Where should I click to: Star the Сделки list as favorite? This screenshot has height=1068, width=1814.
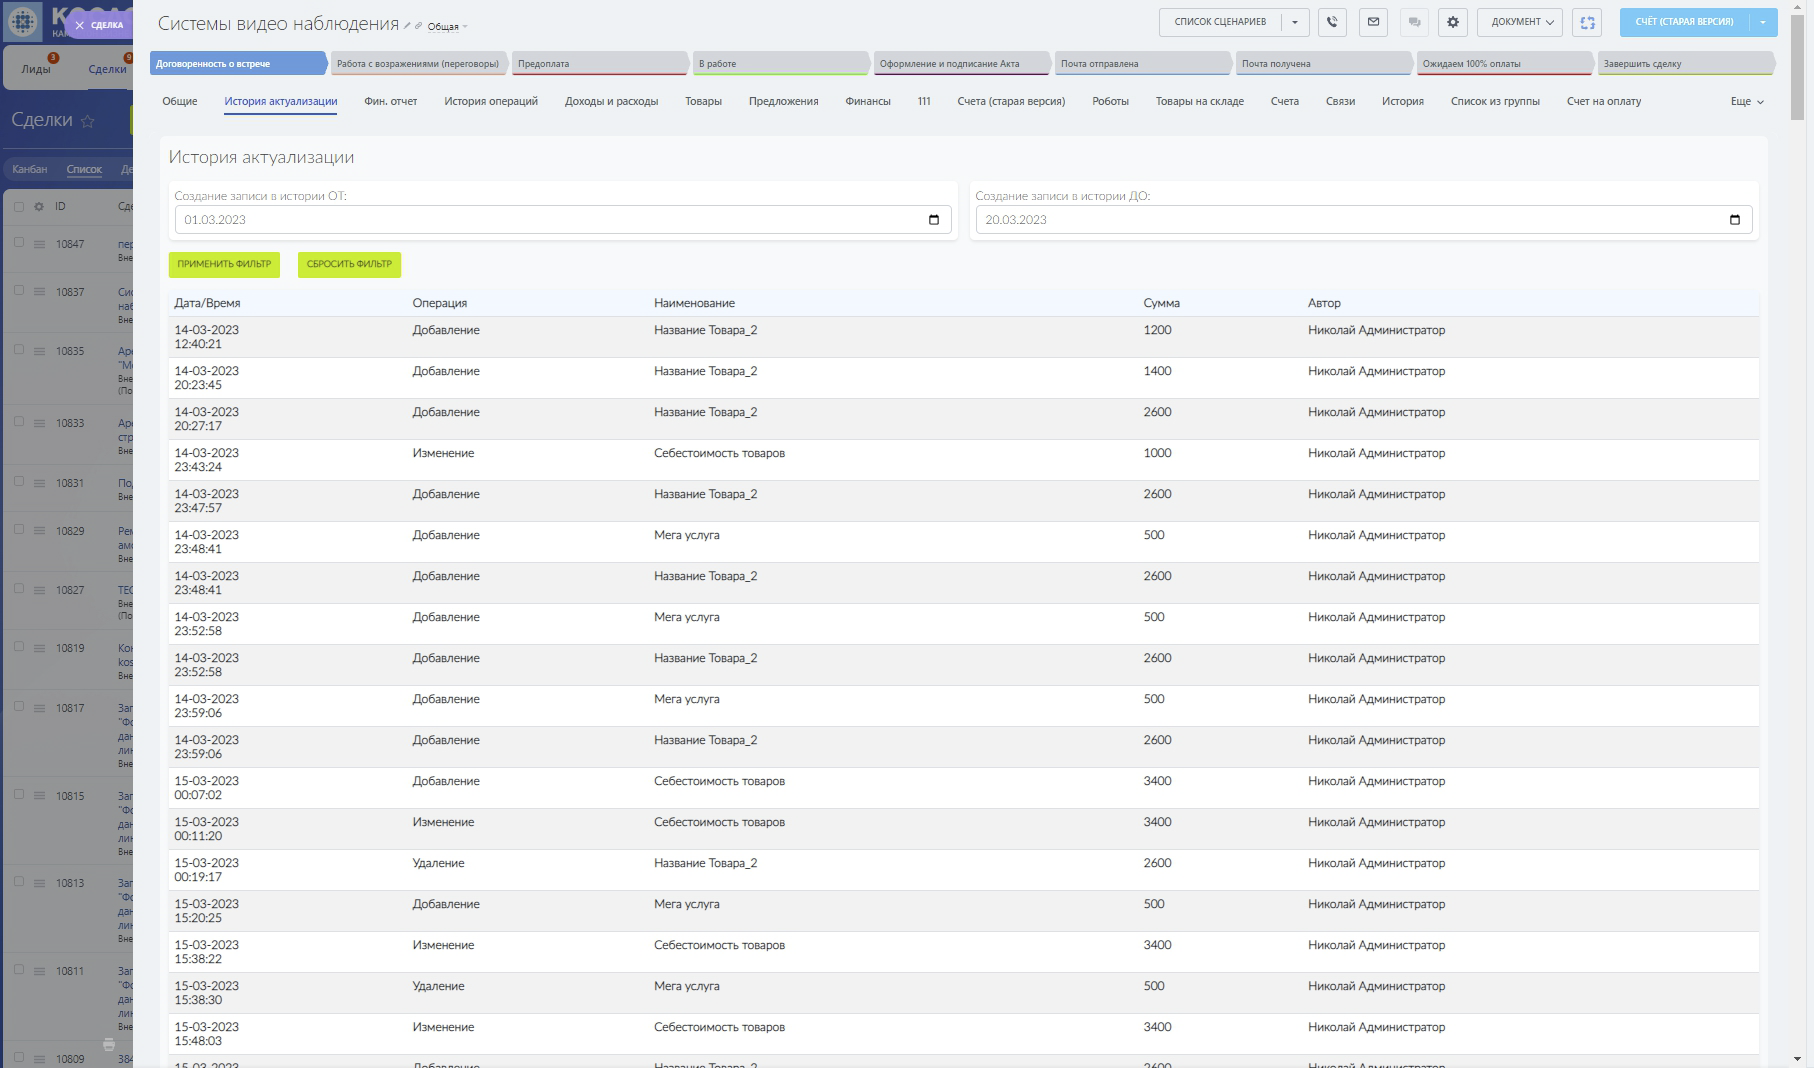point(88,121)
